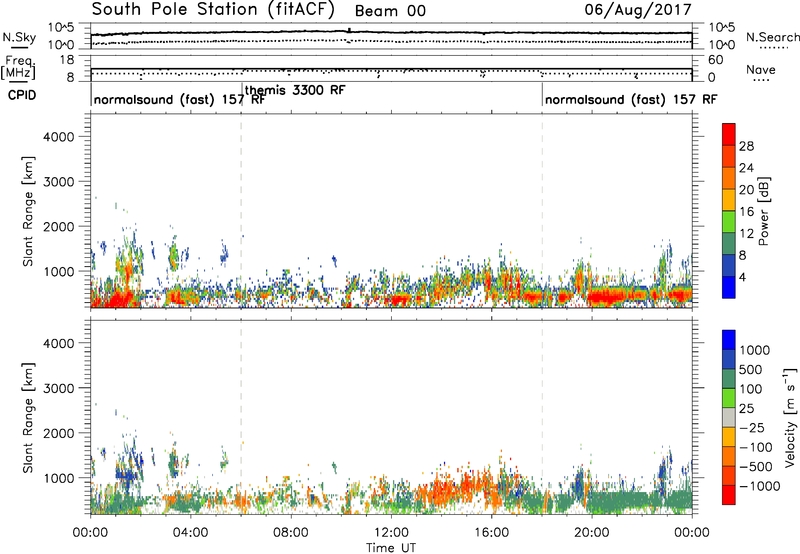Click the 24 tick on Power colorbar
Viewport: 800px width, 554px height.
pyautogui.click(x=746, y=168)
